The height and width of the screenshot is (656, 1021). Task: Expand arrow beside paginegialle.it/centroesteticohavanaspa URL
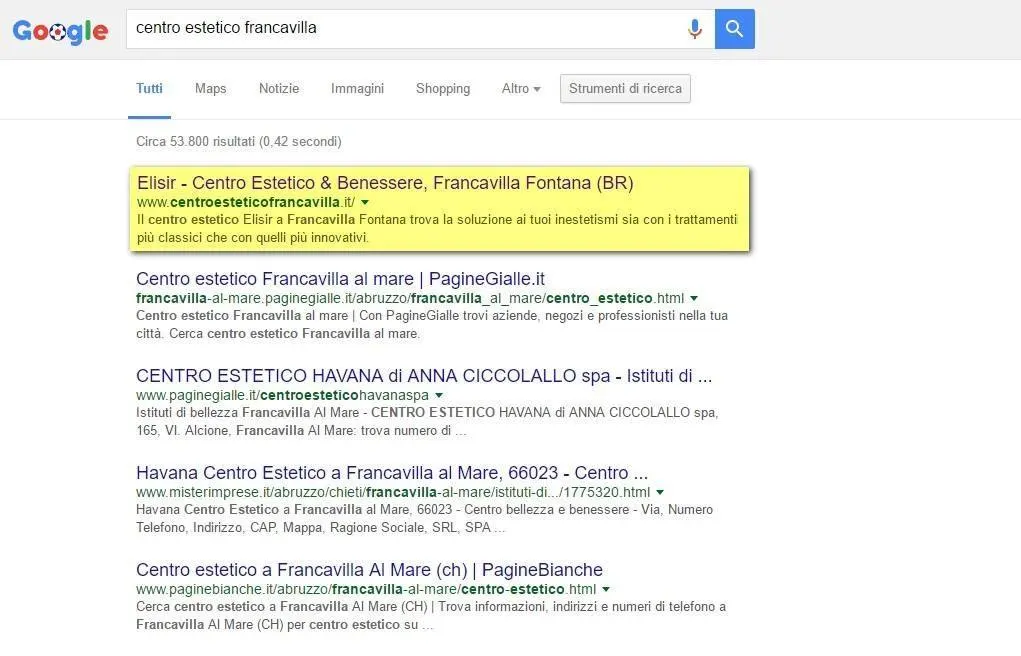[x=438, y=395]
